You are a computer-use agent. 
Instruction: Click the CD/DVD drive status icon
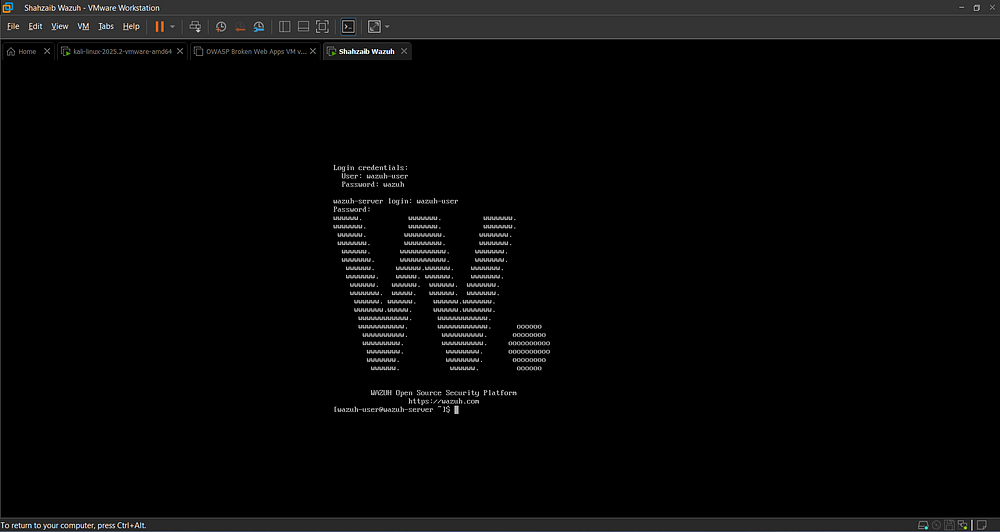coord(936,526)
